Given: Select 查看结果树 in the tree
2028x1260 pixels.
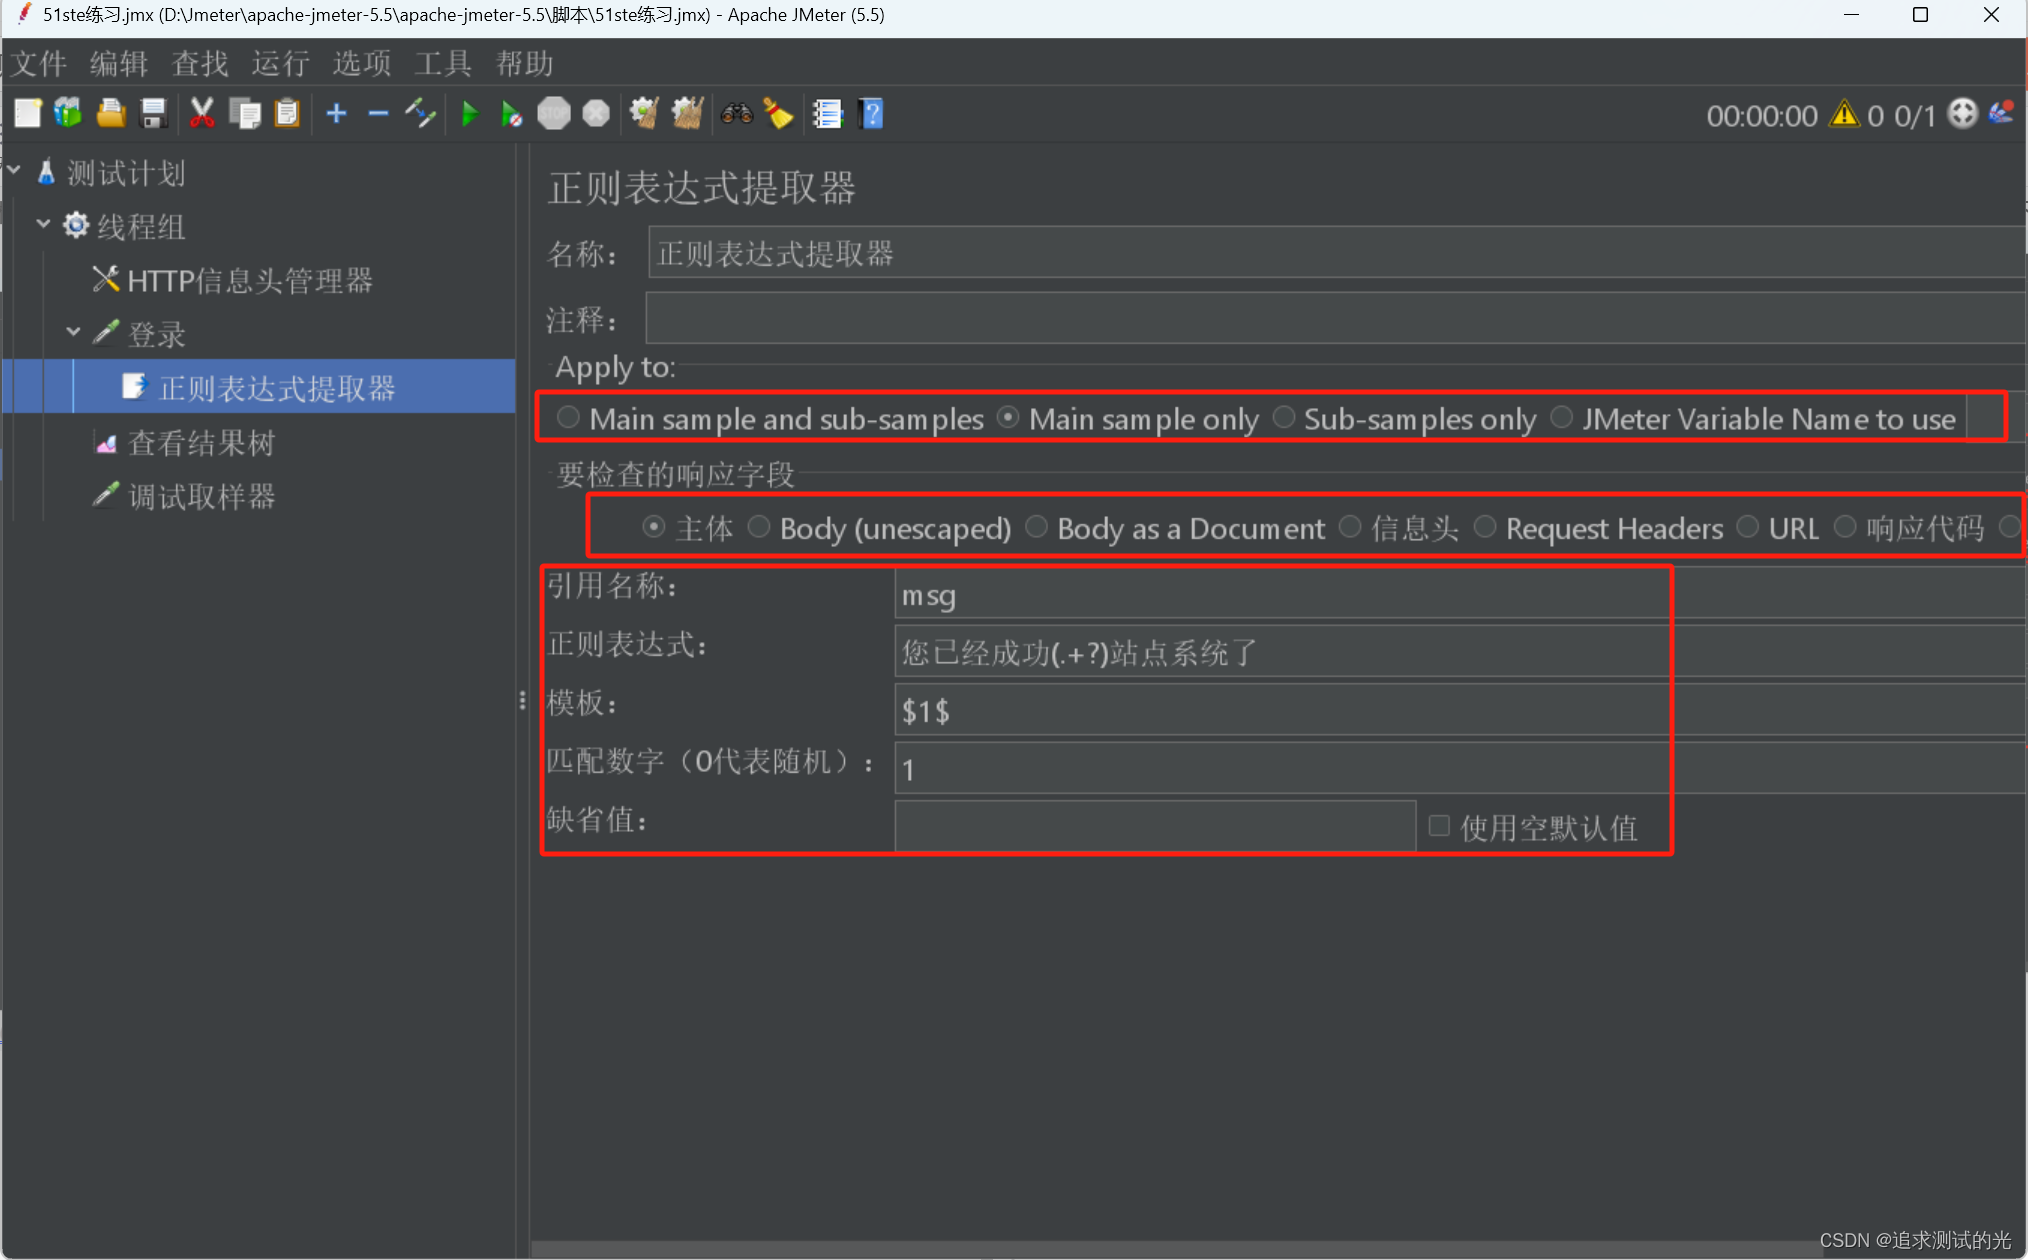Looking at the screenshot, I should click(x=202, y=443).
